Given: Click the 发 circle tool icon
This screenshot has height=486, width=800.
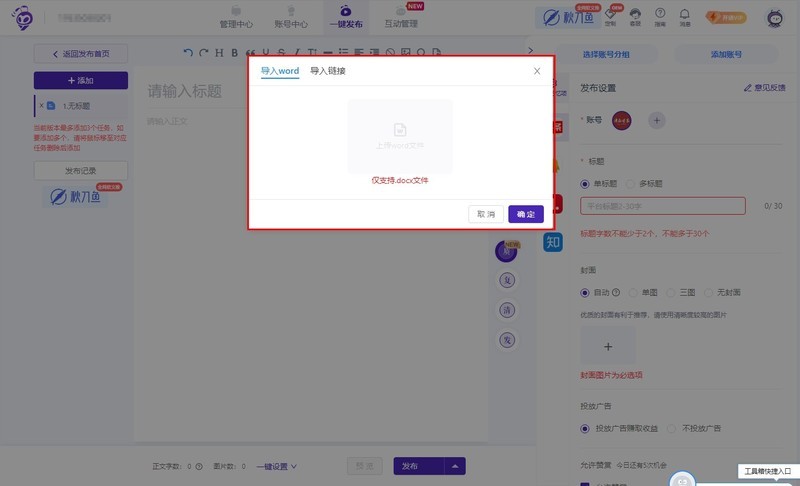Looking at the screenshot, I should (x=507, y=340).
